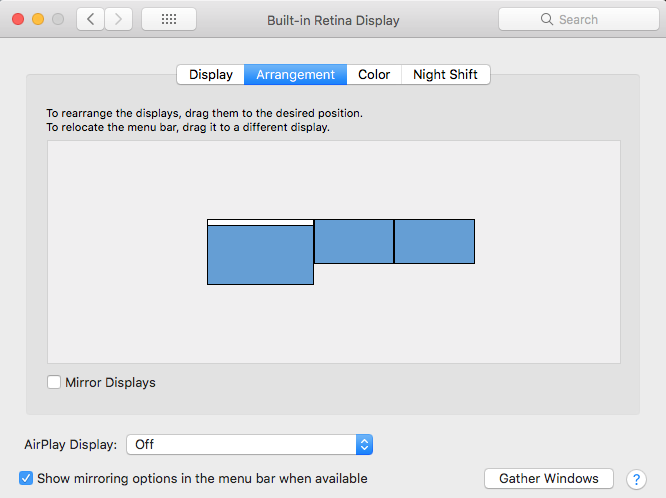The image size is (666, 498).
Task: Select the rightmost display rectangle
Action: (434, 241)
